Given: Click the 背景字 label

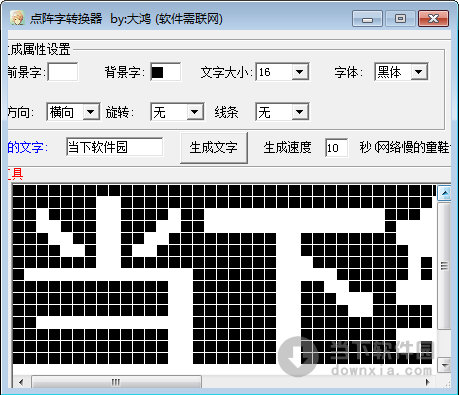Looking at the screenshot, I should tap(125, 72).
